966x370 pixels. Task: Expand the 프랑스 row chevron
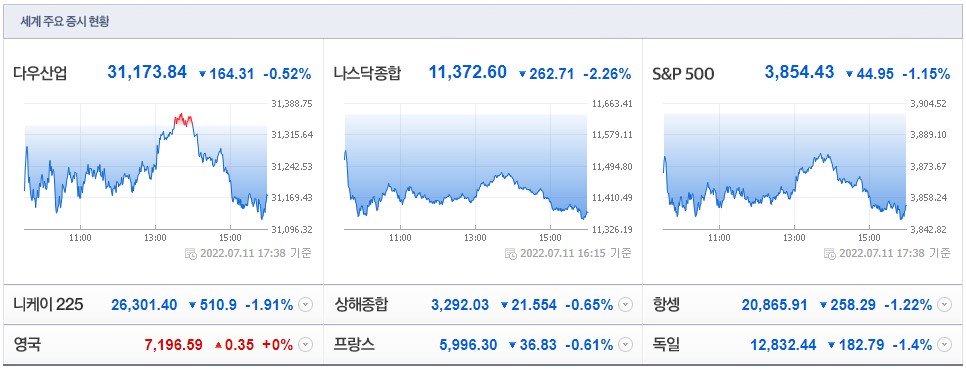(x=625, y=345)
